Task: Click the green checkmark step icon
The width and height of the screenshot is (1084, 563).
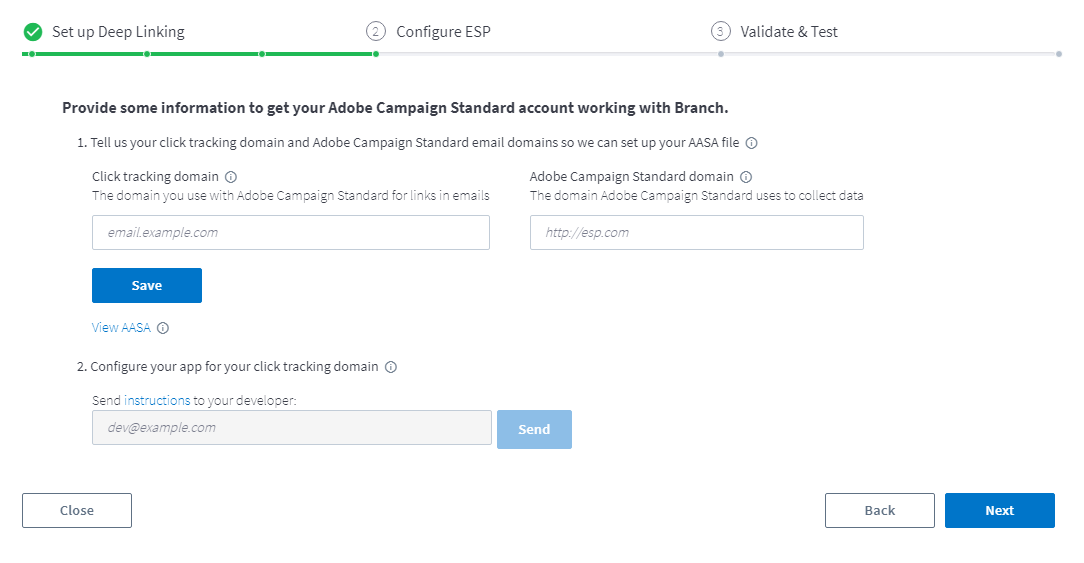Action: tap(33, 31)
